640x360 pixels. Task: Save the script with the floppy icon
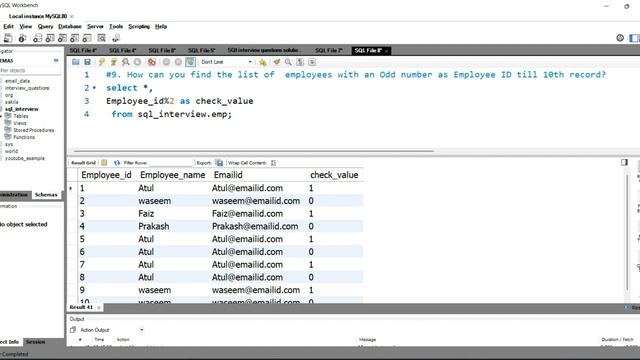(x=87, y=62)
